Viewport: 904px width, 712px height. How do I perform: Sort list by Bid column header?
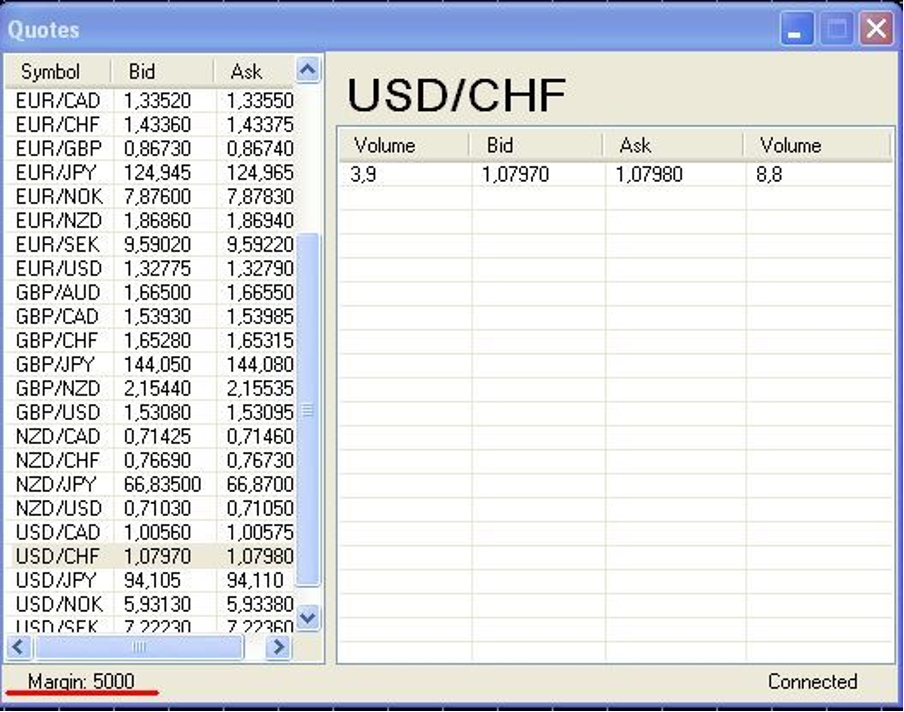(142, 72)
